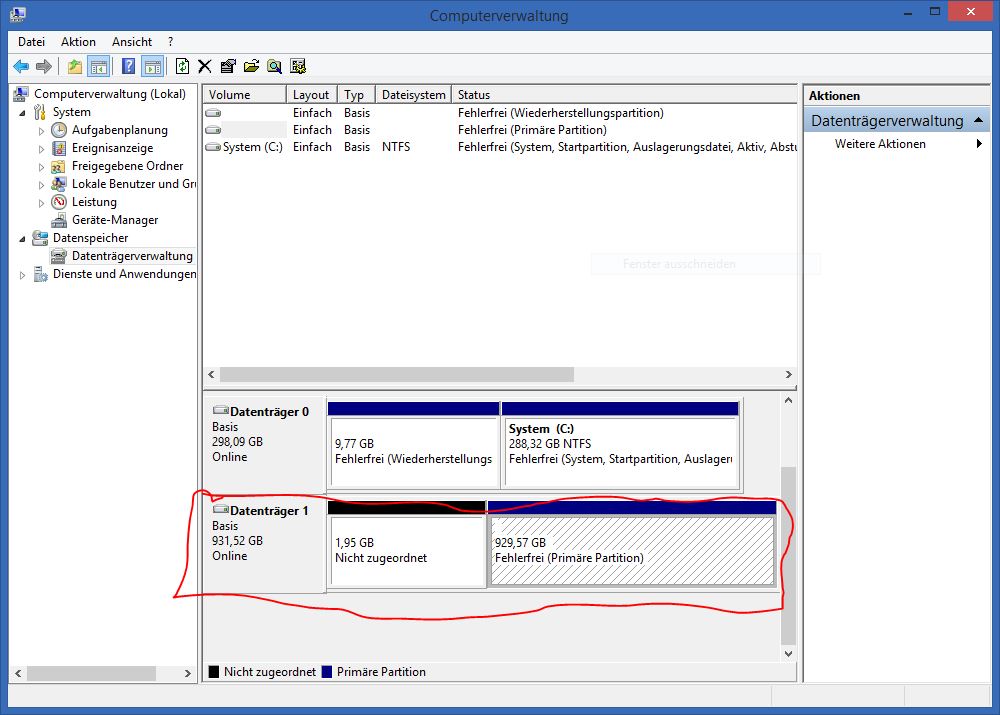Open the Datei menu
Viewport: 1000px width, 715px height.
click(x=31, y=41)
